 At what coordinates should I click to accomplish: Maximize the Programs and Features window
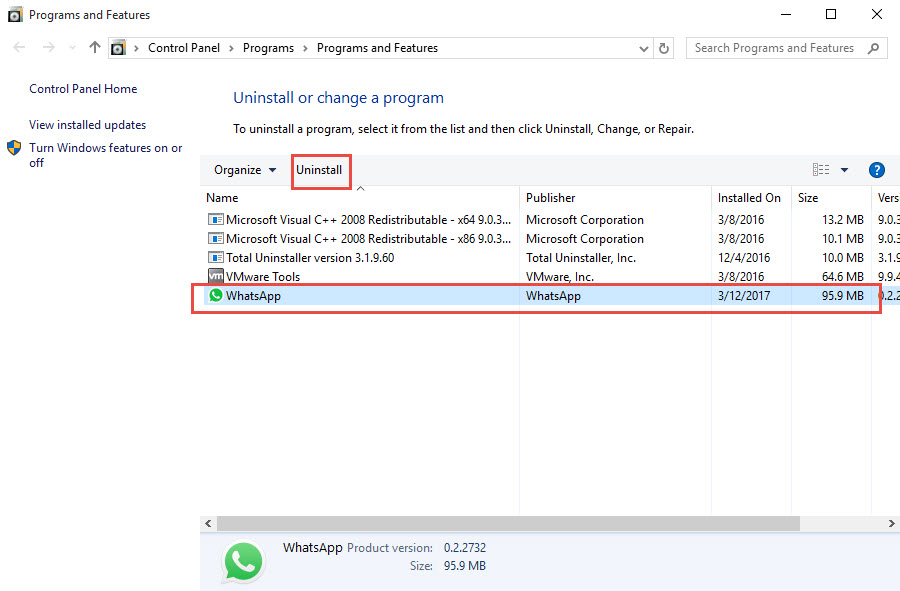click(x=831, y=14)
